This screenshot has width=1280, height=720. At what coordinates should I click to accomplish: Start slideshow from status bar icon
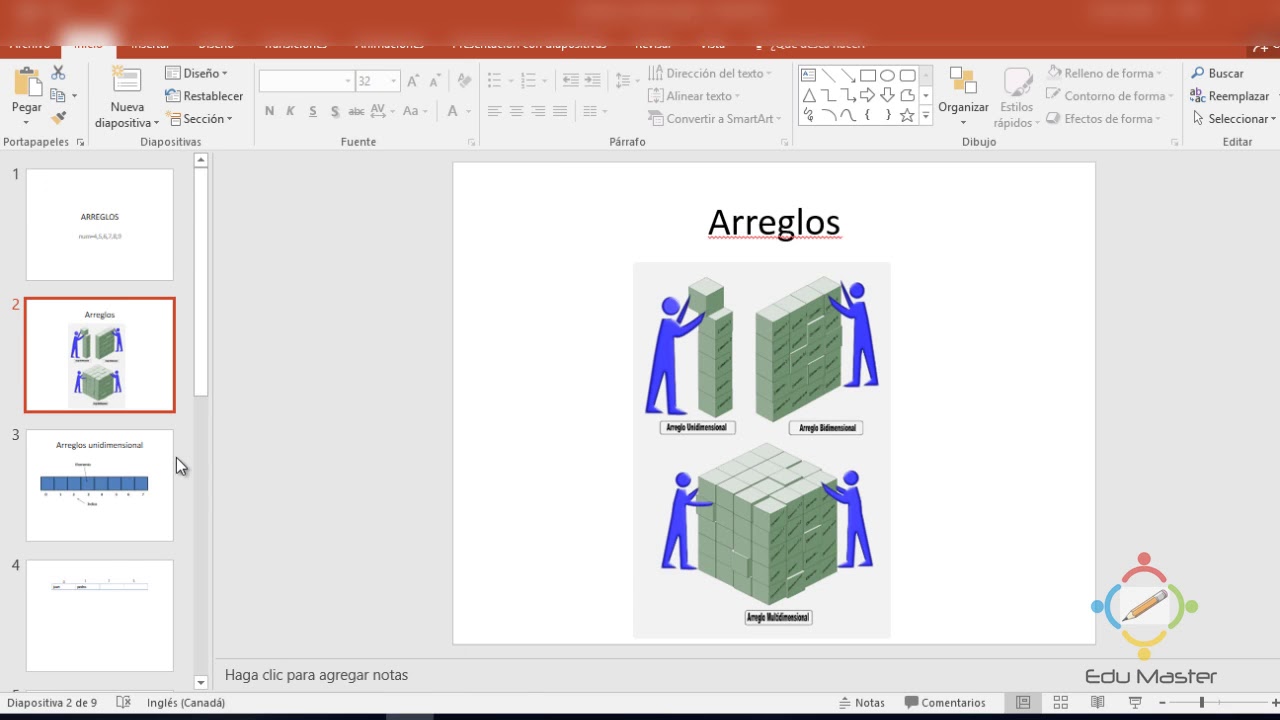point(1135,703)
